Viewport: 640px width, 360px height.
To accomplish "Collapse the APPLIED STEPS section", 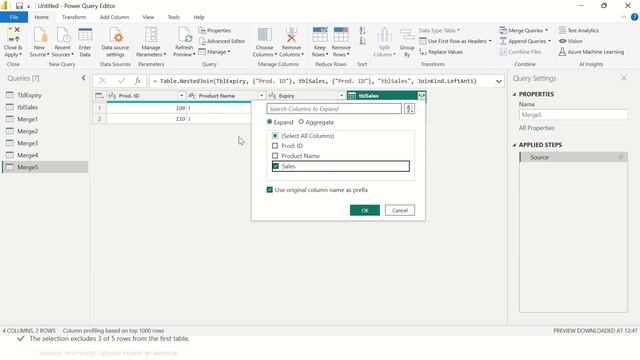I will tap(514, 145).
